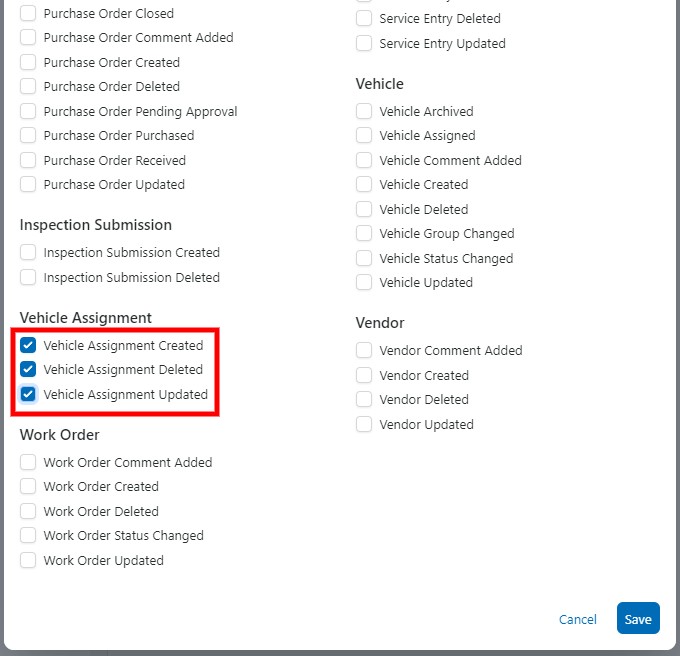Click the Vehicle section heading
680x656 pixels.
379,84
